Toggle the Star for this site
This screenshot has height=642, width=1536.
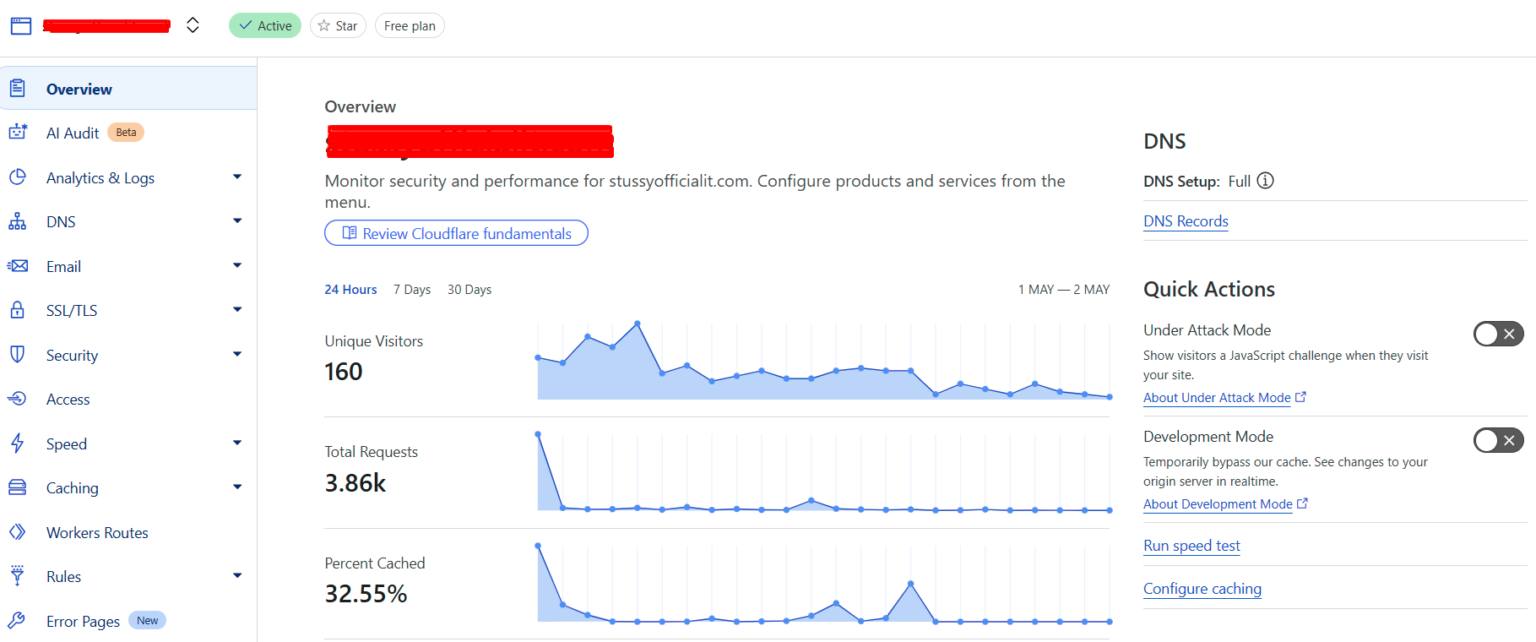pyautogui.click(x=337, y=25)
